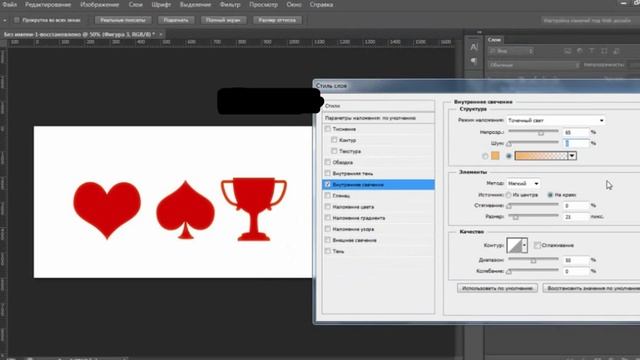Click the contour curve thumbnail
This screenshot has width=640, height=360.
[x=514, y=245]
